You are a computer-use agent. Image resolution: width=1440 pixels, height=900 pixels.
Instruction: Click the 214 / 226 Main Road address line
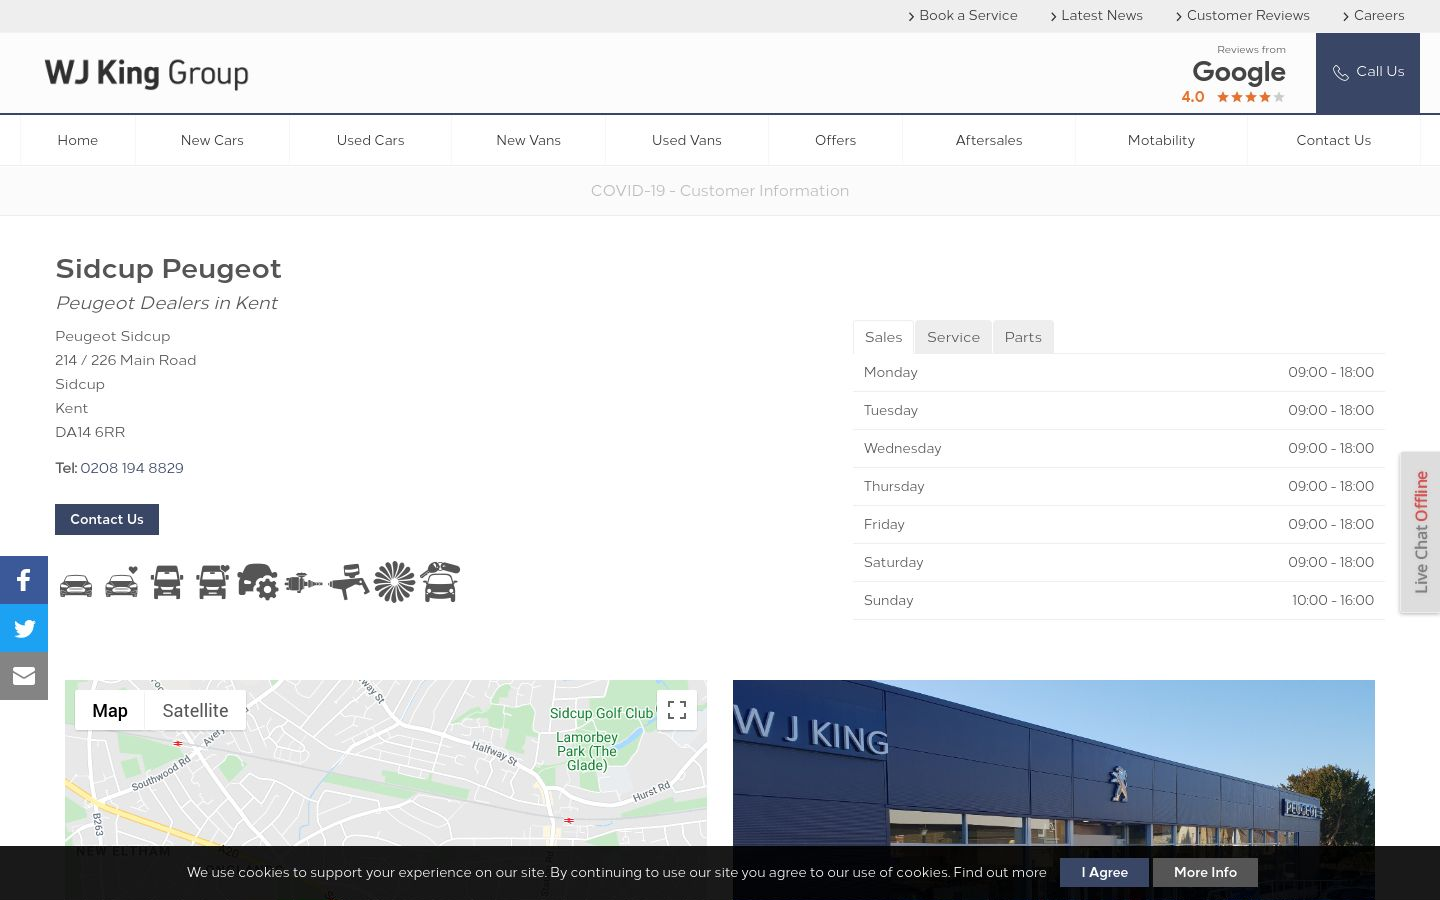tap(126, 360)
